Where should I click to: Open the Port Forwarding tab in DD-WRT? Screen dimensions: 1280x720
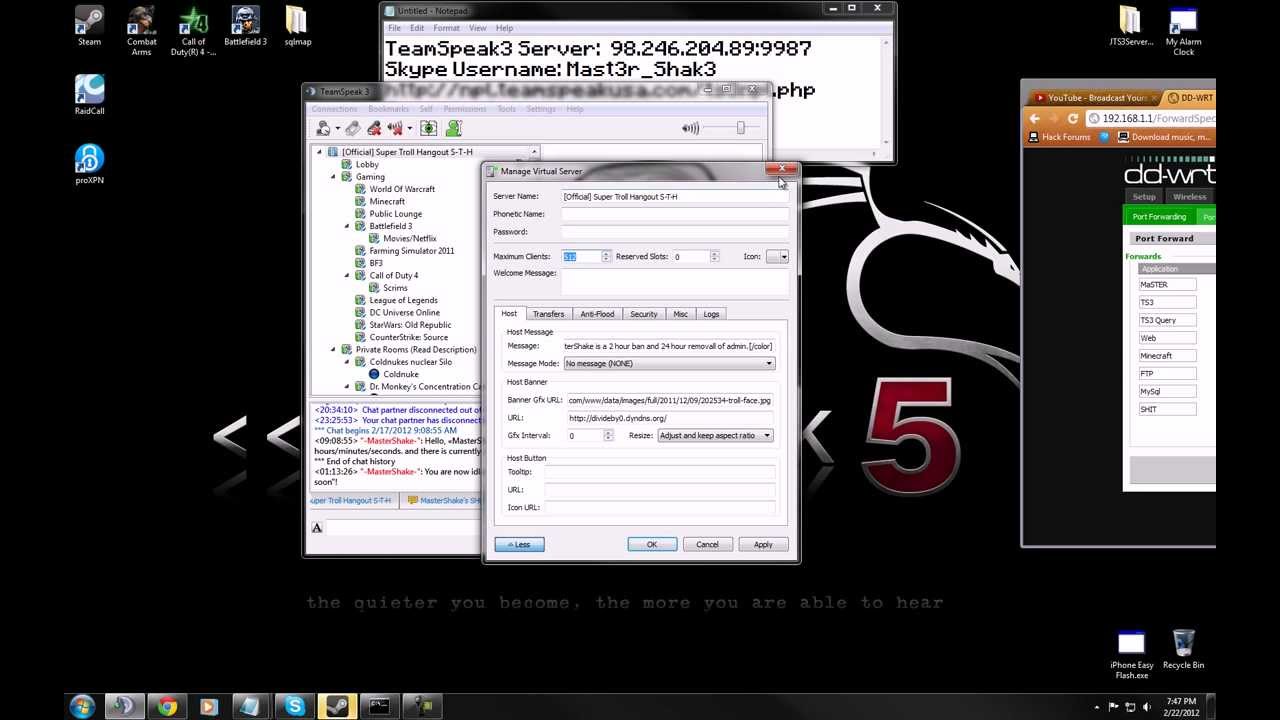(x=1159, y=217)
